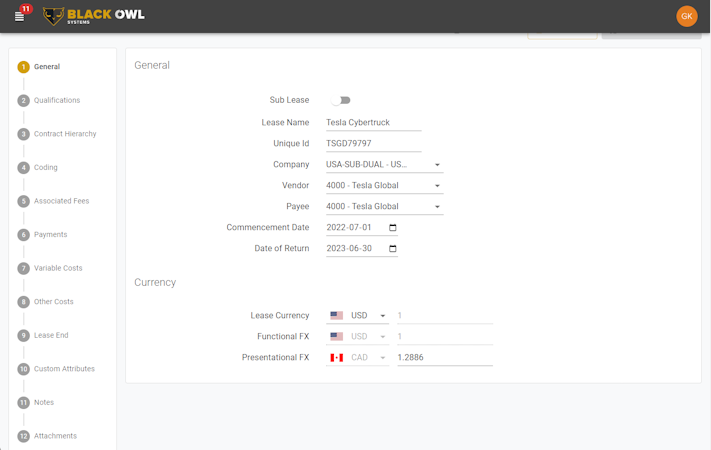Open the Attachments step
Screen dimensions: 711x450
[x=55, y=436]
